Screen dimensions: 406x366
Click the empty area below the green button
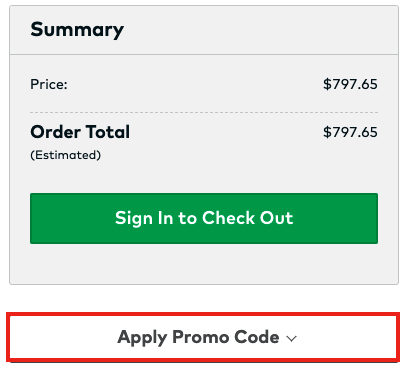204,264
